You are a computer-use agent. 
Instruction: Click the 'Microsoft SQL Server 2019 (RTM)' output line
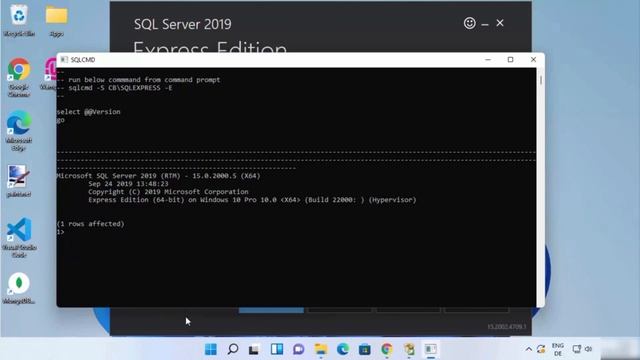tap(158, 176)
